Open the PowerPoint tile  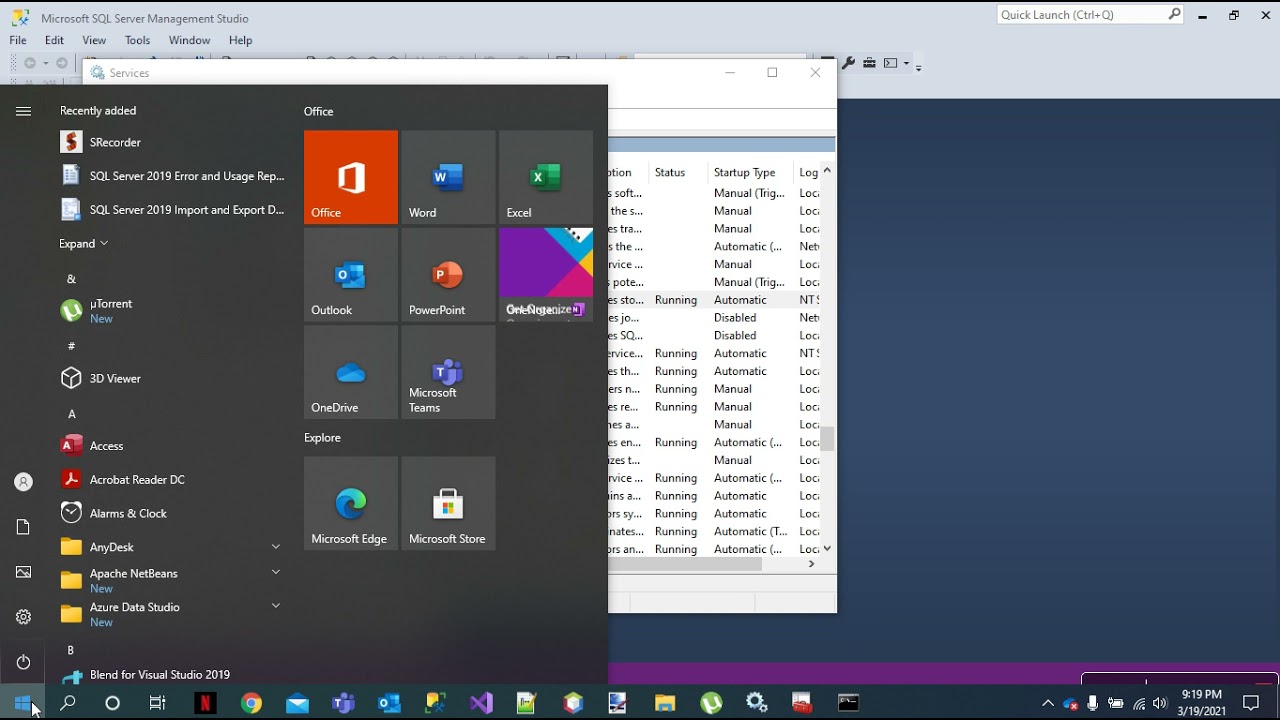pos(448,275)
